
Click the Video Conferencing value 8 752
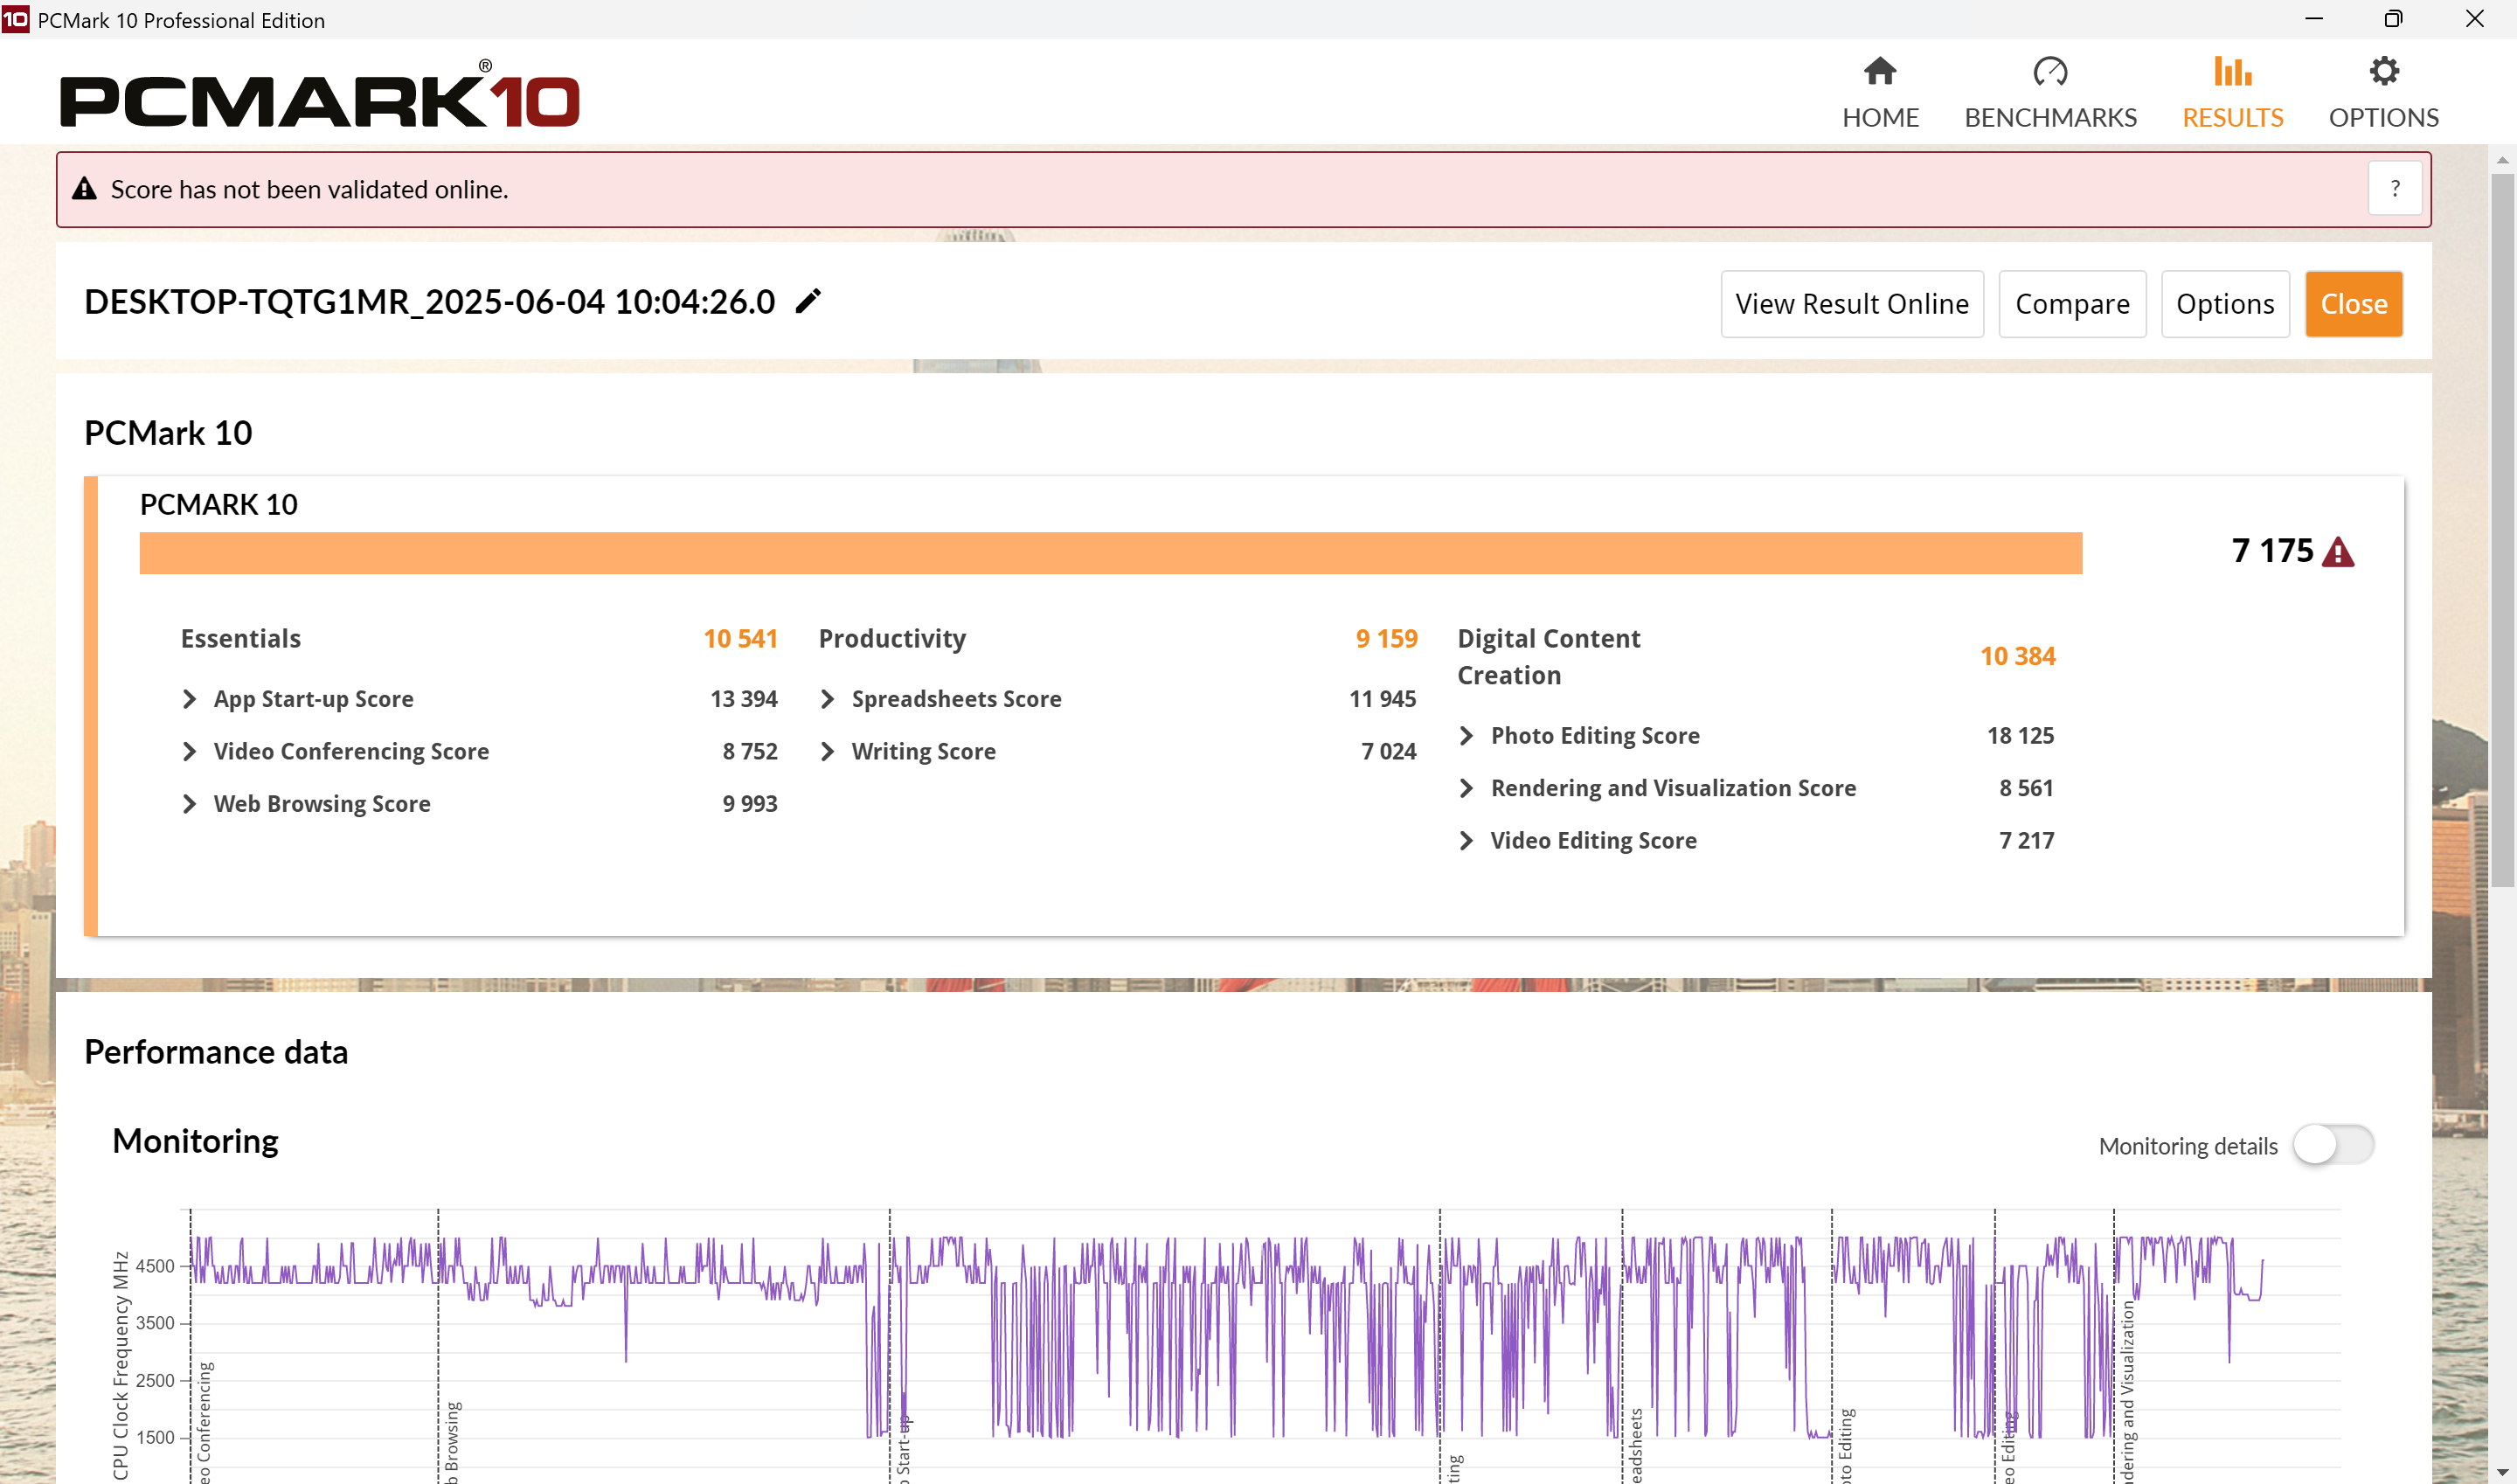click(749, 751)
